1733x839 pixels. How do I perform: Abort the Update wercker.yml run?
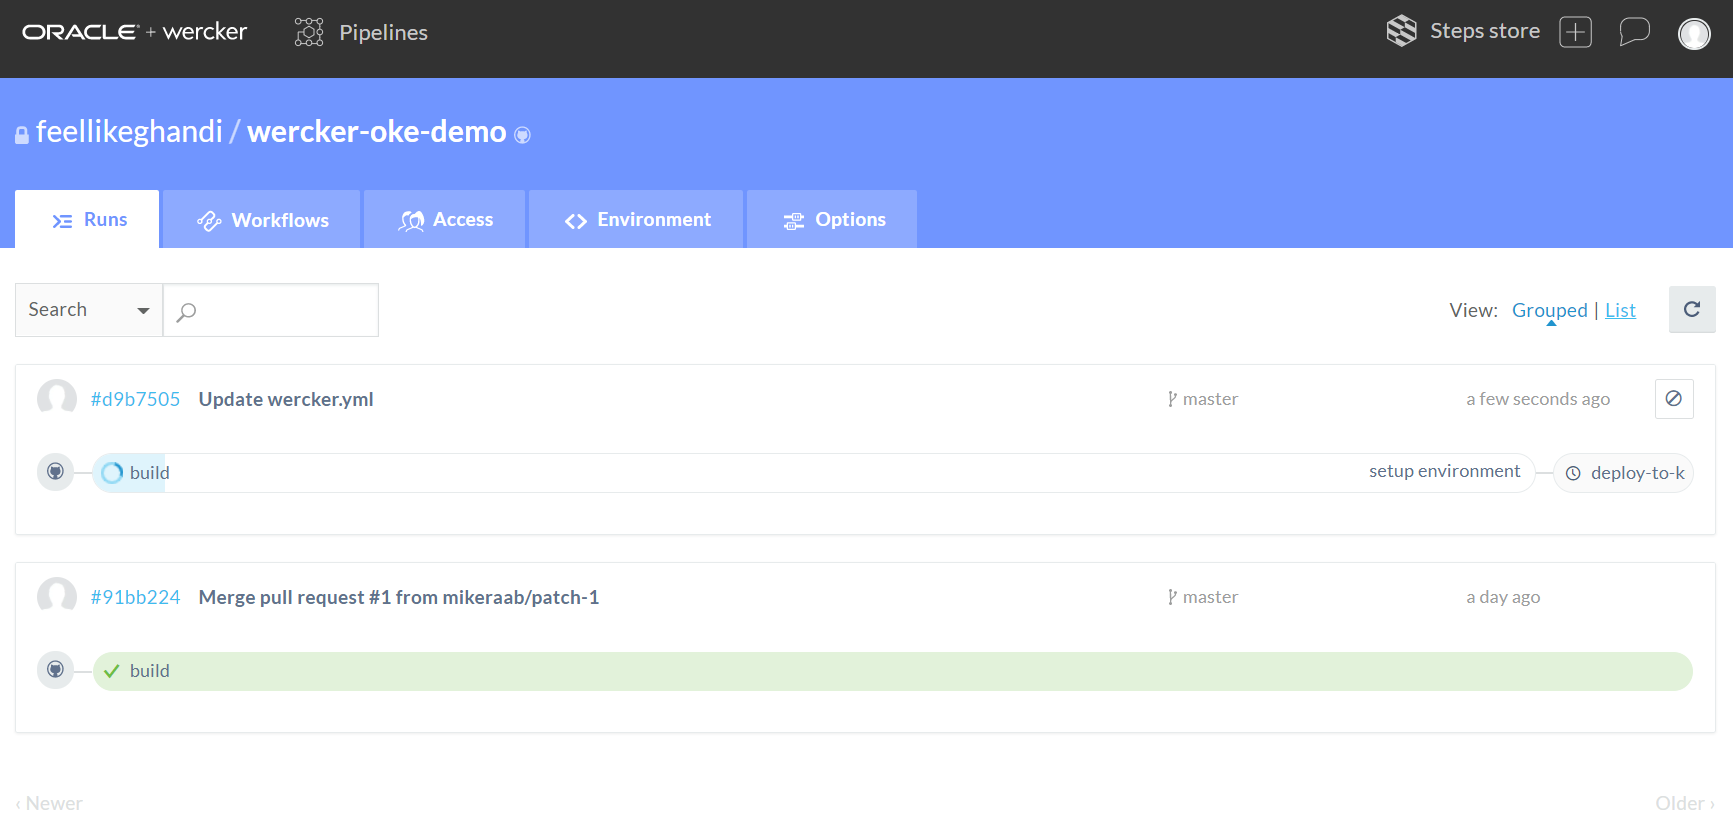pyautogui.click(x=1674, y=398)
